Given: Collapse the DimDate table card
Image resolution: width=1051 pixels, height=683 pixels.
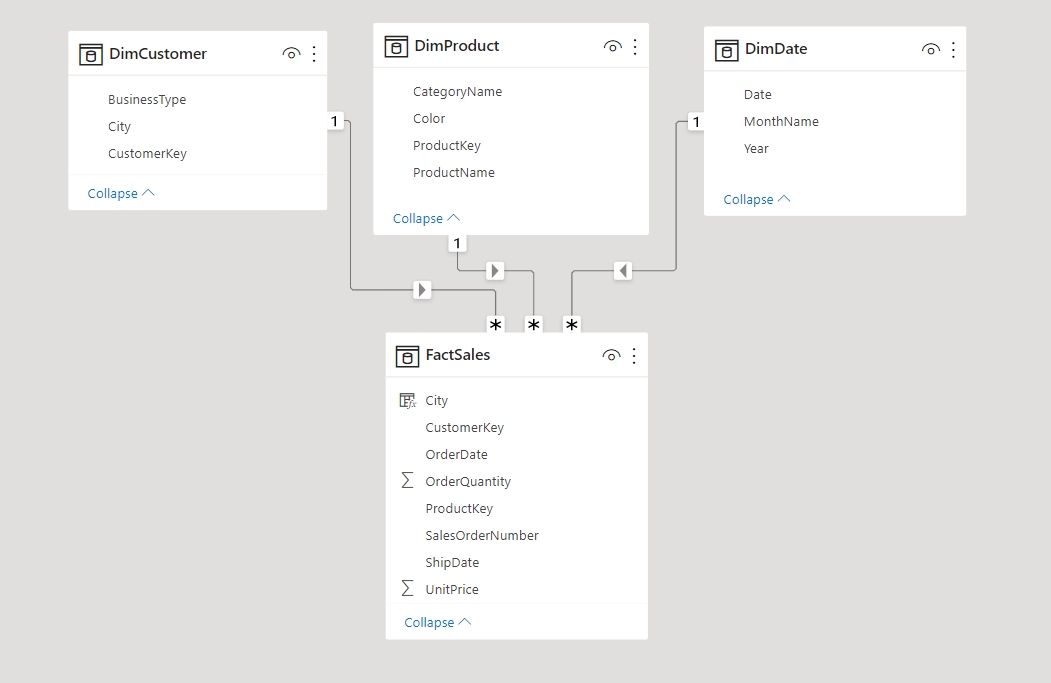Looking at the screenshot, I should pyautogui.click(x=757, y=199).
